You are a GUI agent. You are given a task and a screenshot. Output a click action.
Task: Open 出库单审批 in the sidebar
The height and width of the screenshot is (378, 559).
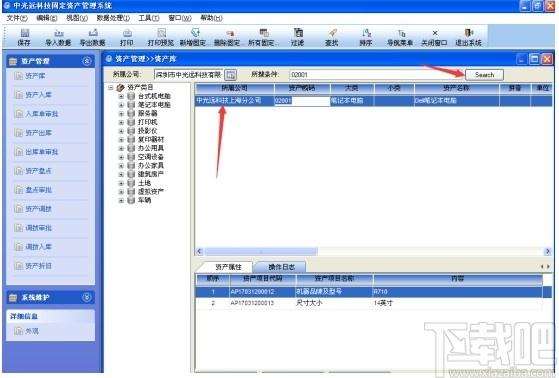pos(36,152)
